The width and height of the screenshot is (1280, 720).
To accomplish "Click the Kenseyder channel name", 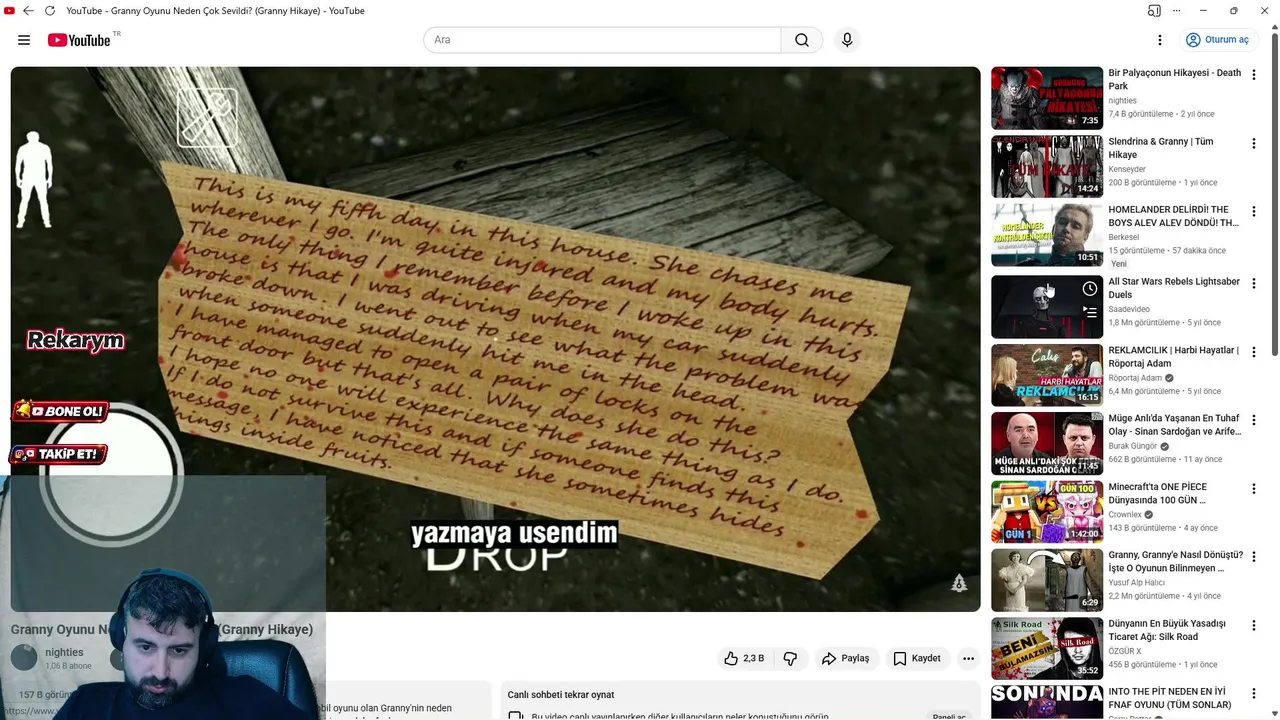I will point(1127,169).
